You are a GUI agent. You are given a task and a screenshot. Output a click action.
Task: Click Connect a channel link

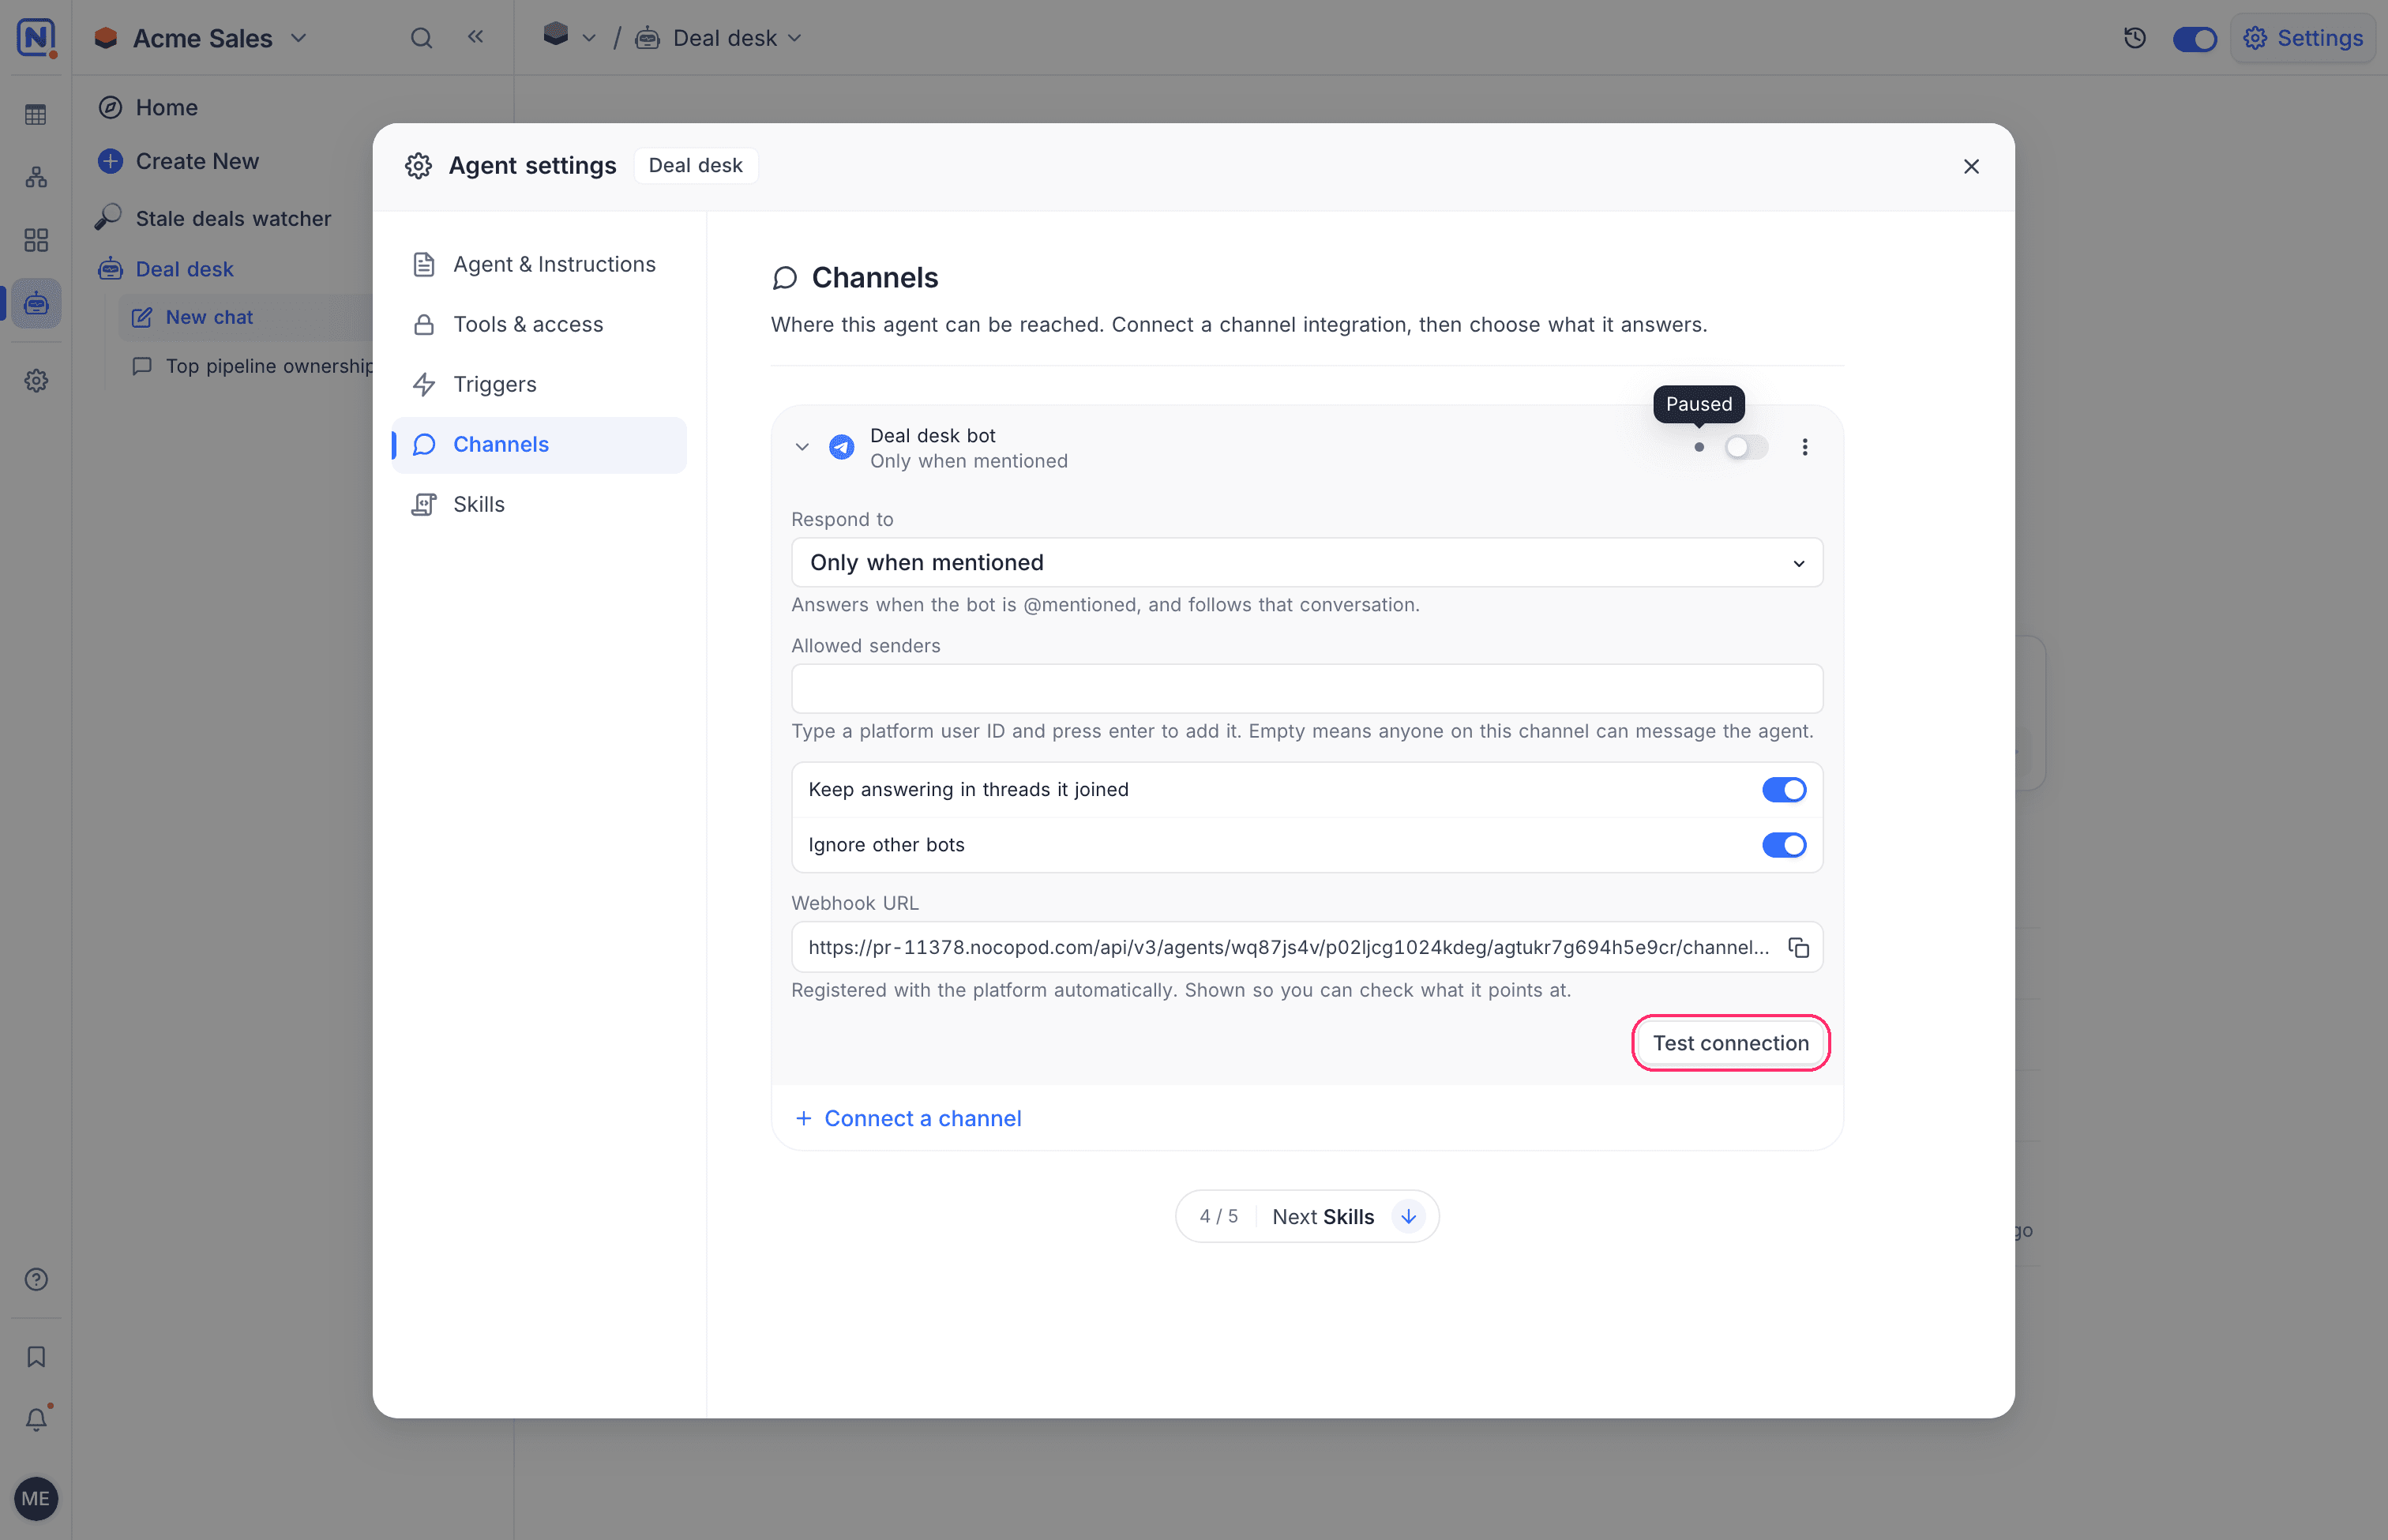tap(908, 1118)
